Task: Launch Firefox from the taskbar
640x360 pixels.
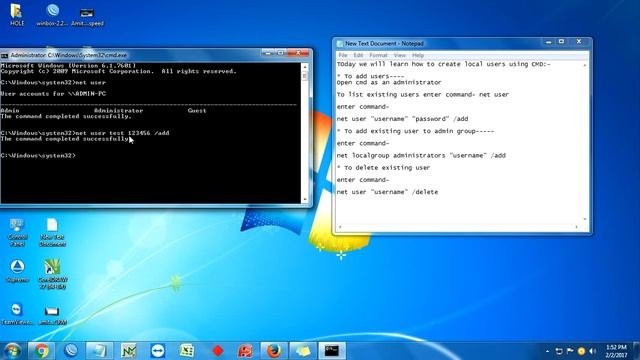Action: click(274, 351)
